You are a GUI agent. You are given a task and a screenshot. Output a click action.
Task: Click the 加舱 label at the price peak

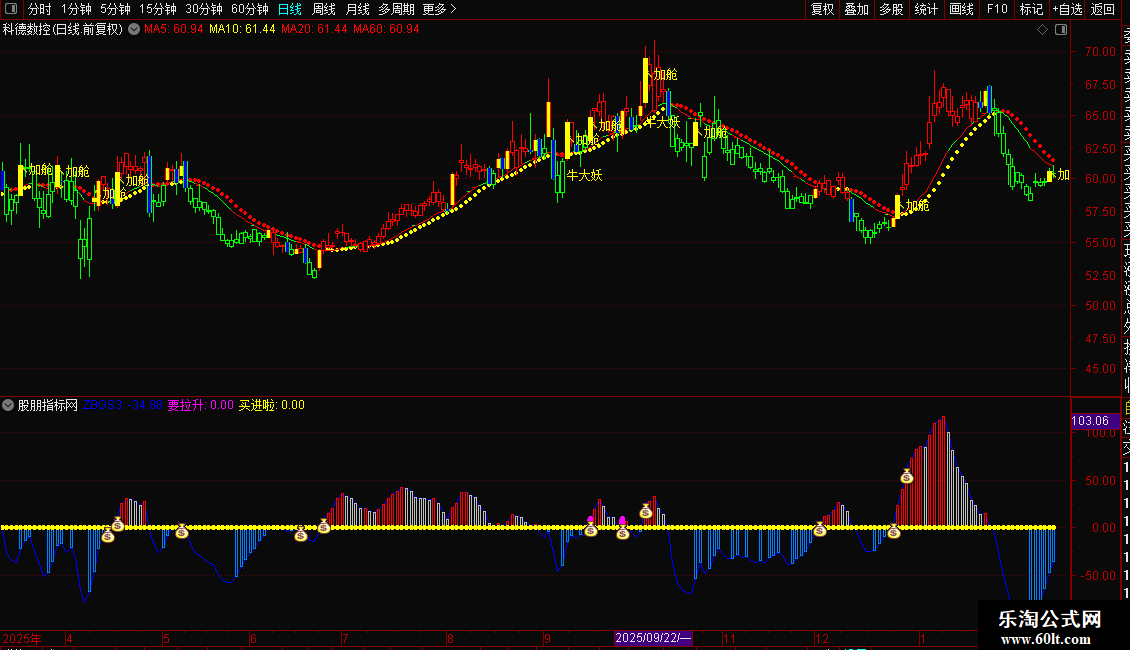665,74
